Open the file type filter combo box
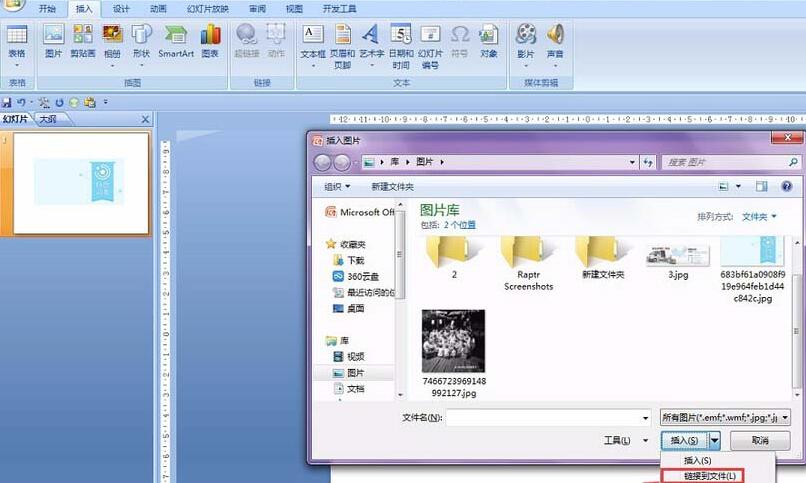The width and height of the screenshot is (806, 483). pyautogui.click(x=725, y=417)
